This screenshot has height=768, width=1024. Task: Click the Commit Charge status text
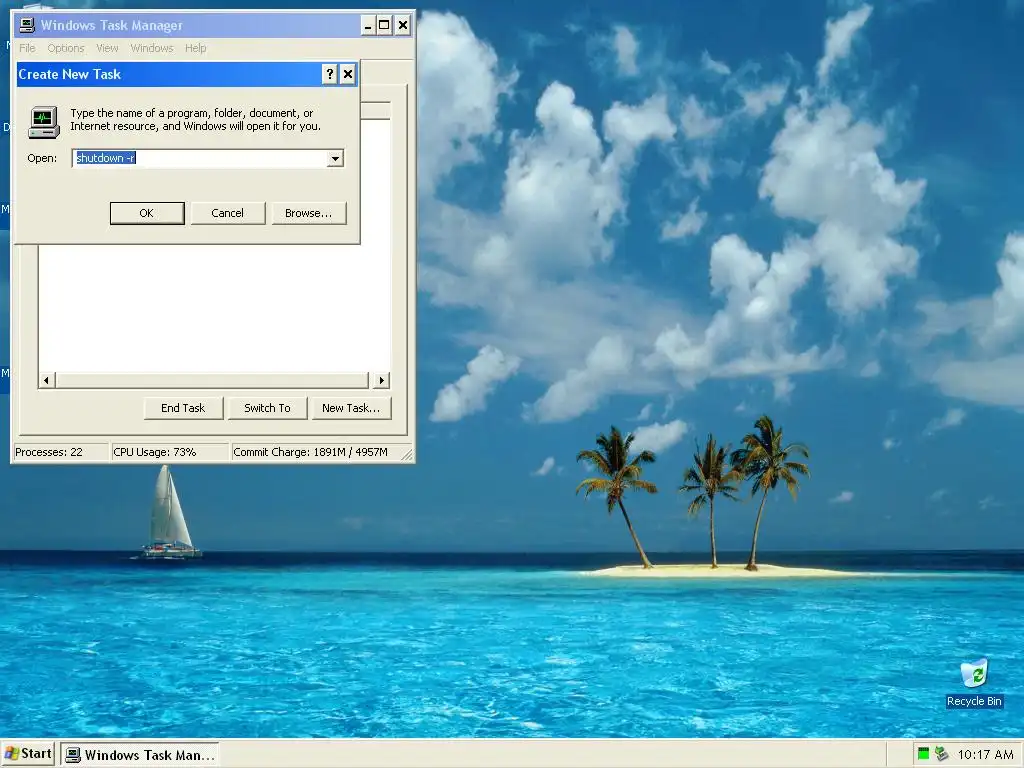(x=311, y=452)
